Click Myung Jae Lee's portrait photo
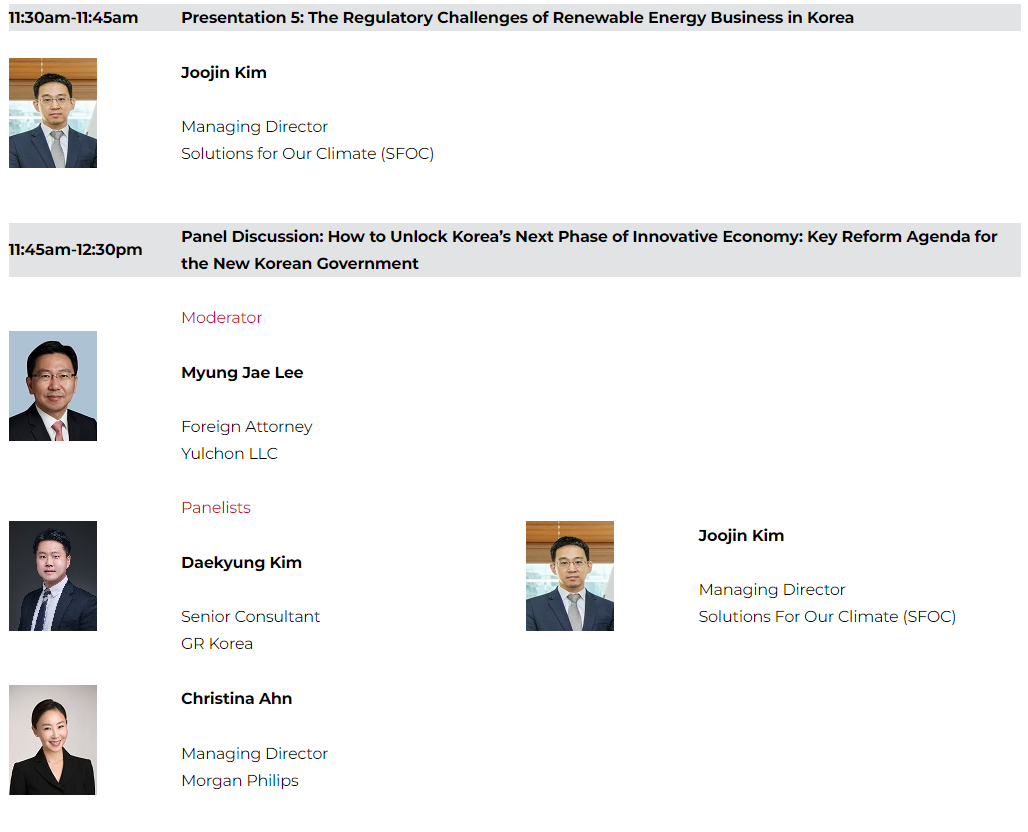The image size is (1028, 832). click(53, 386)
